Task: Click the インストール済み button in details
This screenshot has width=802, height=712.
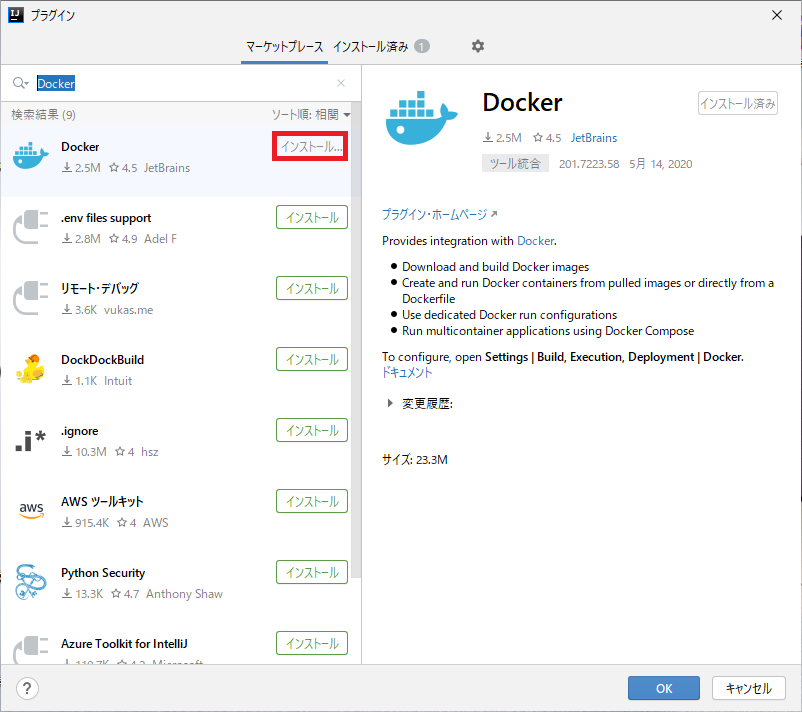Action: tap(738, 103)
